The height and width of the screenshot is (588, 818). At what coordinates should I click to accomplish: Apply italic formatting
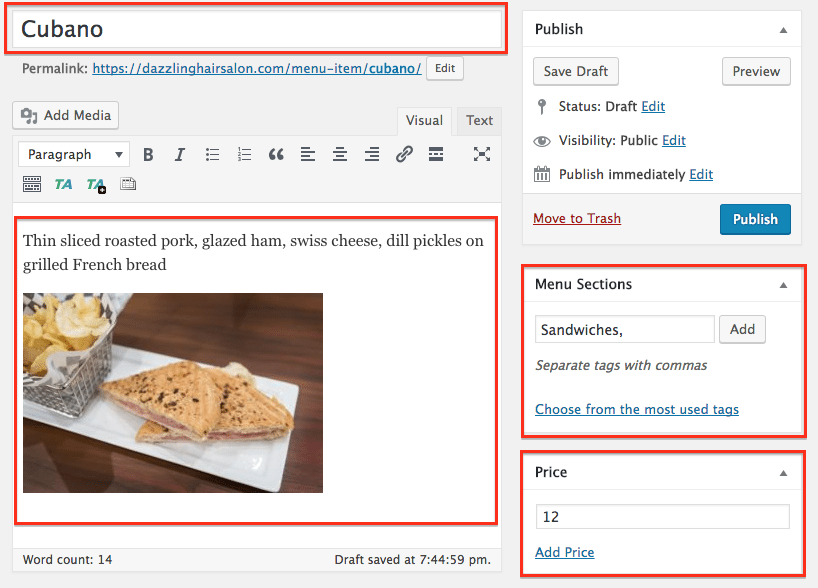[x=180, y=154]
